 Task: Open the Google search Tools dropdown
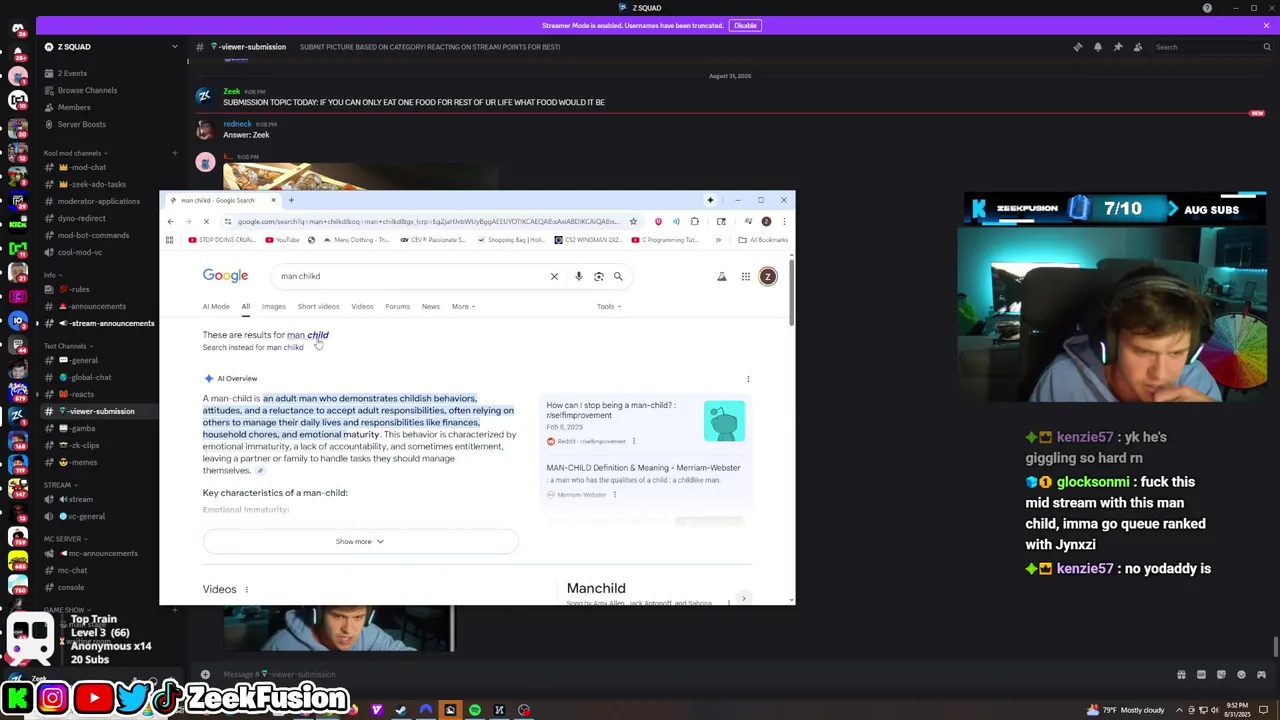point(609,307)
